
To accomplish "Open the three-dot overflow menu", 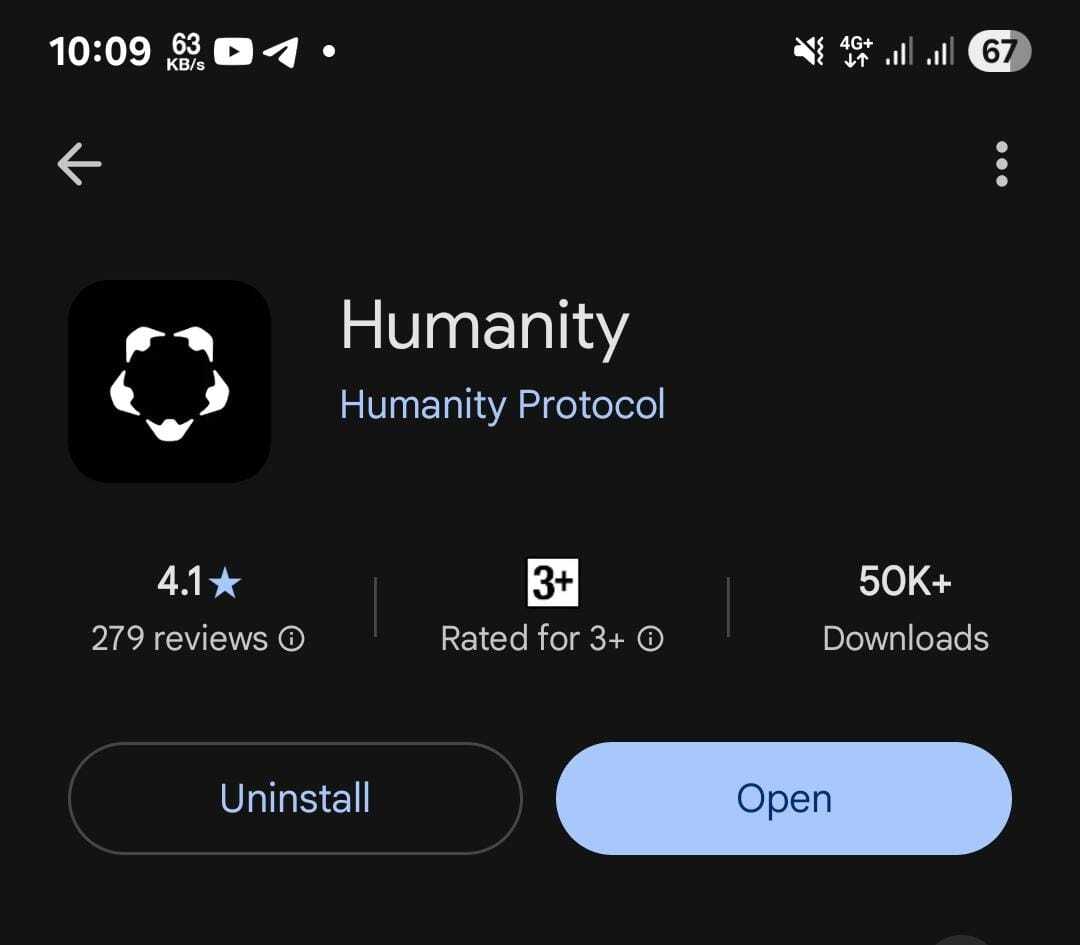I will [1001, 164].
